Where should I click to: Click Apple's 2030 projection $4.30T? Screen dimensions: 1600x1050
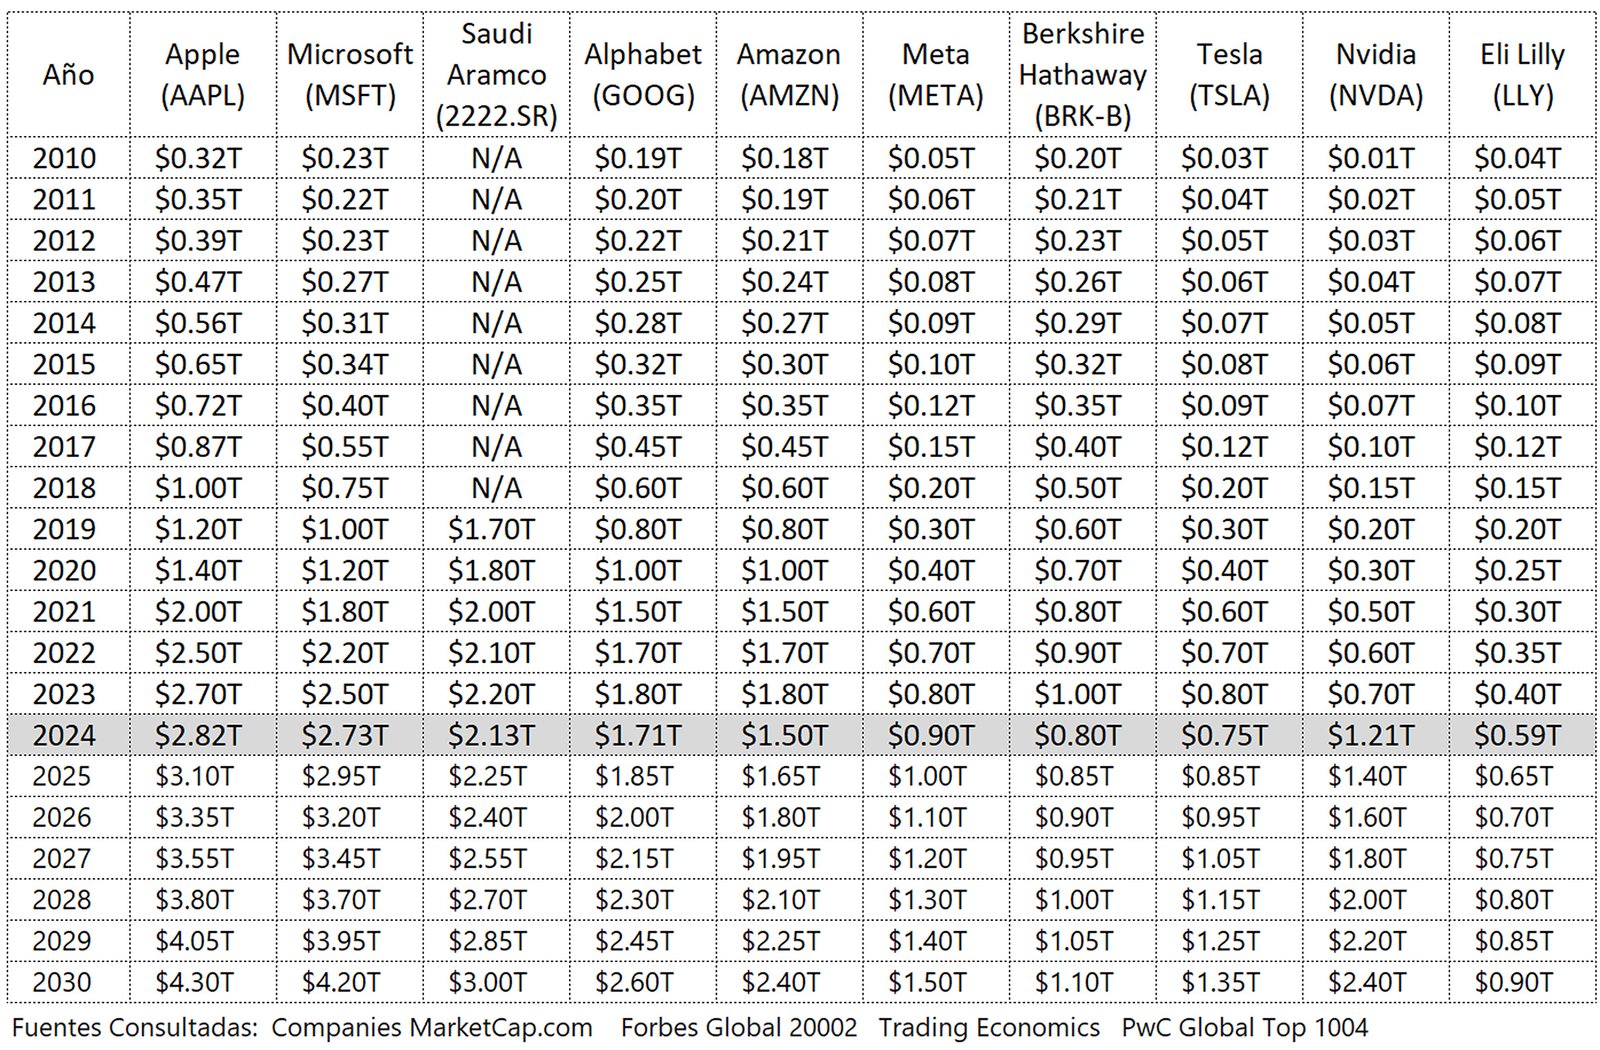point(195,982)
